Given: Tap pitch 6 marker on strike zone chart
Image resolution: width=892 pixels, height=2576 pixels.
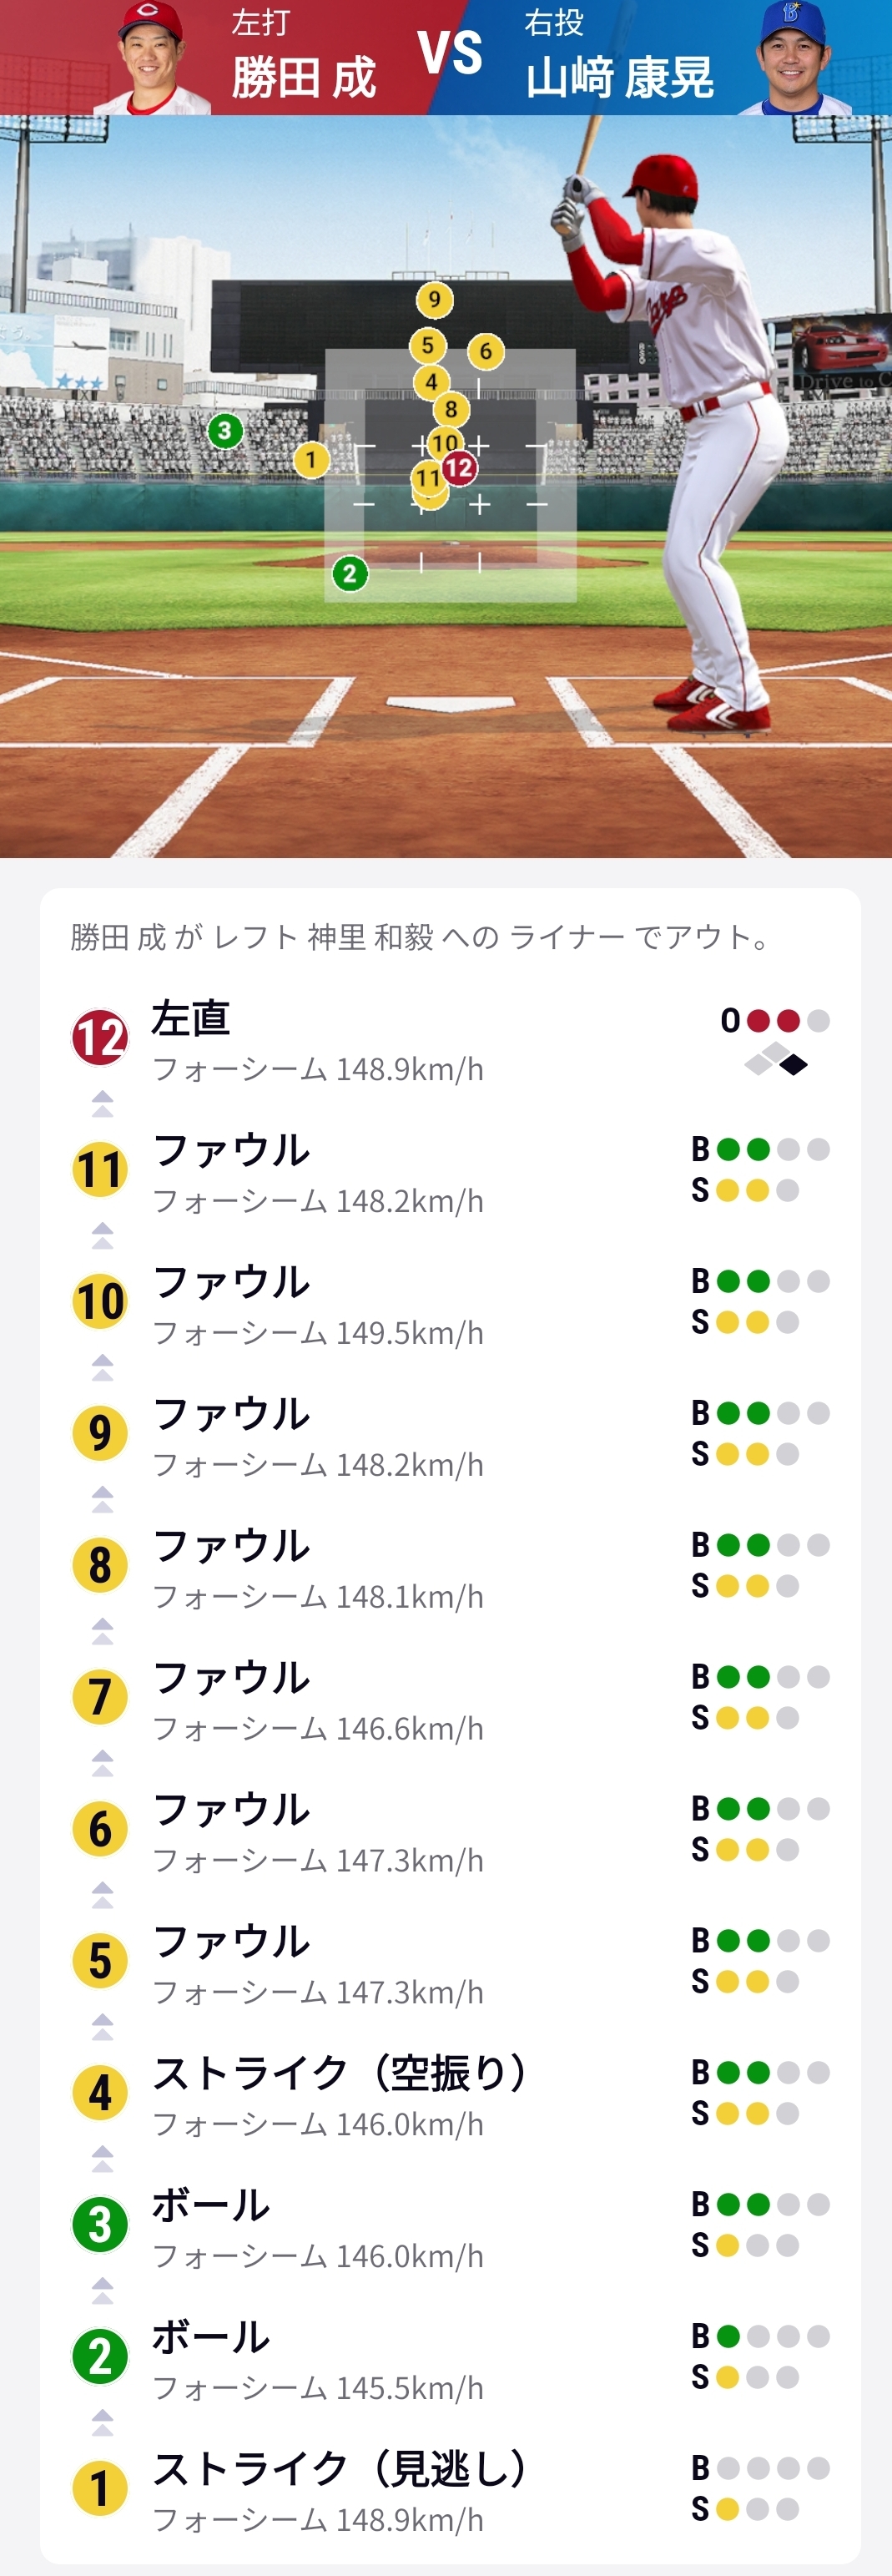Looking at the screenshot, I should (x=485, y=351).
